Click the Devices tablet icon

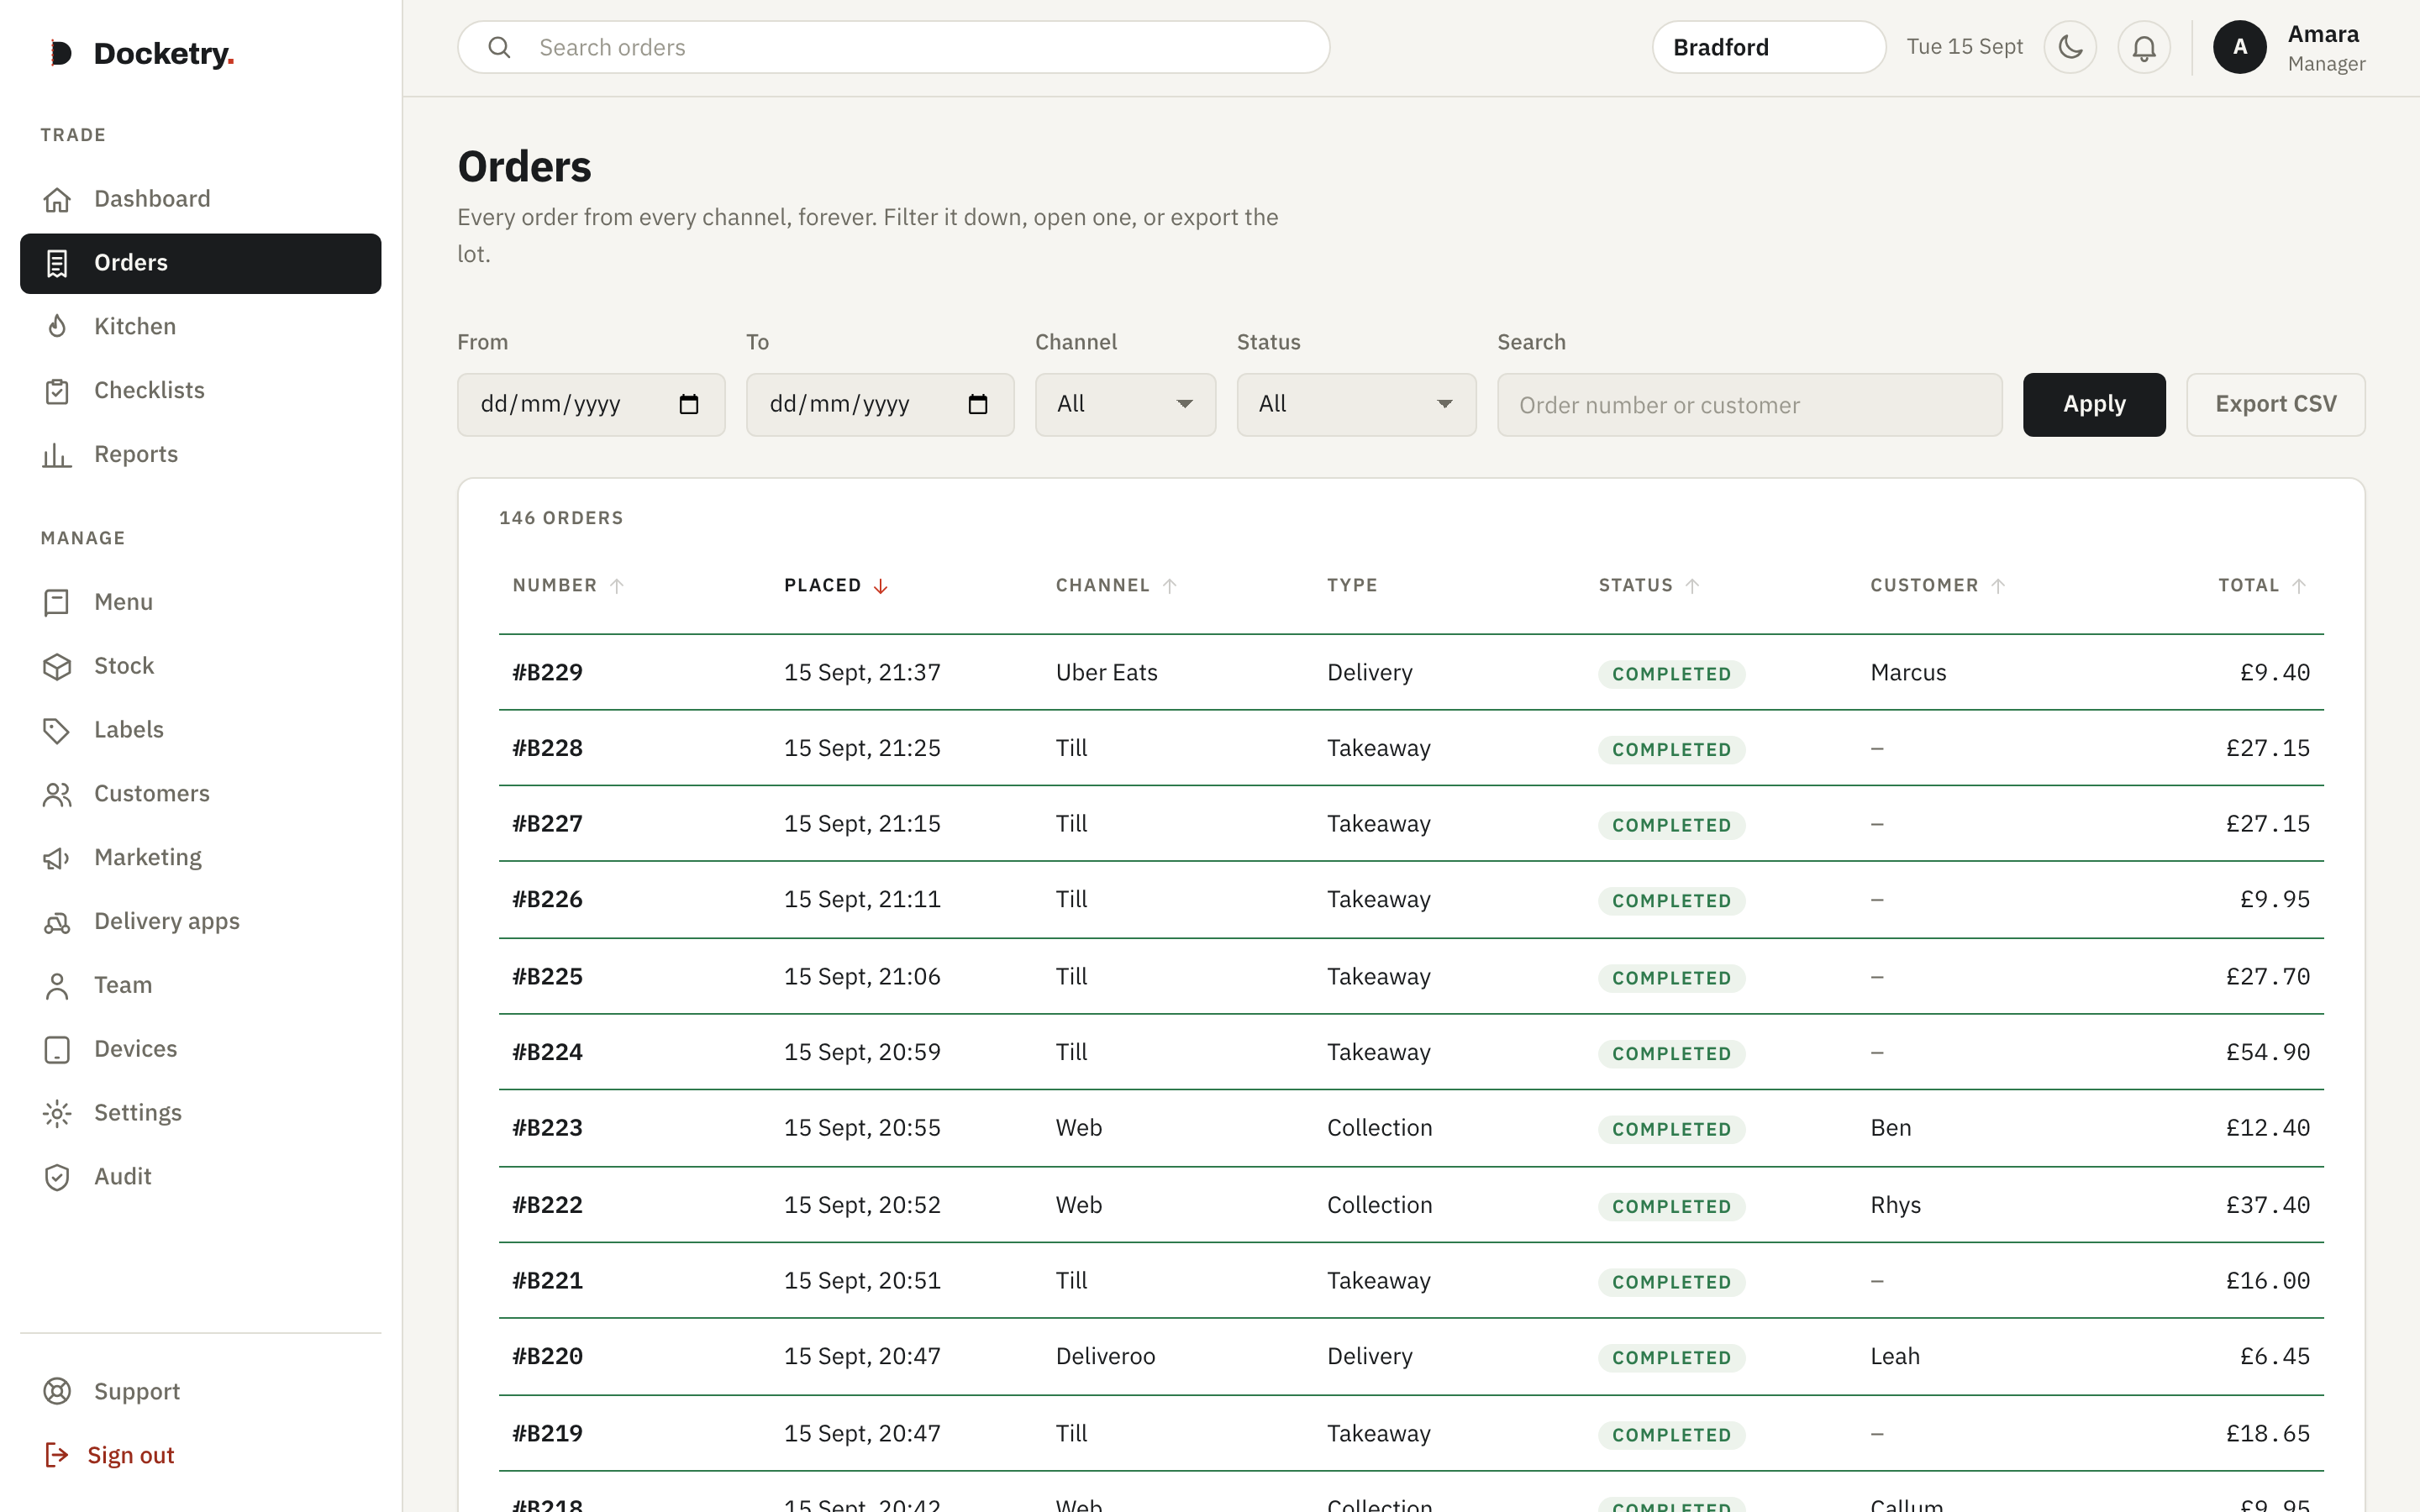point(57,1050)
